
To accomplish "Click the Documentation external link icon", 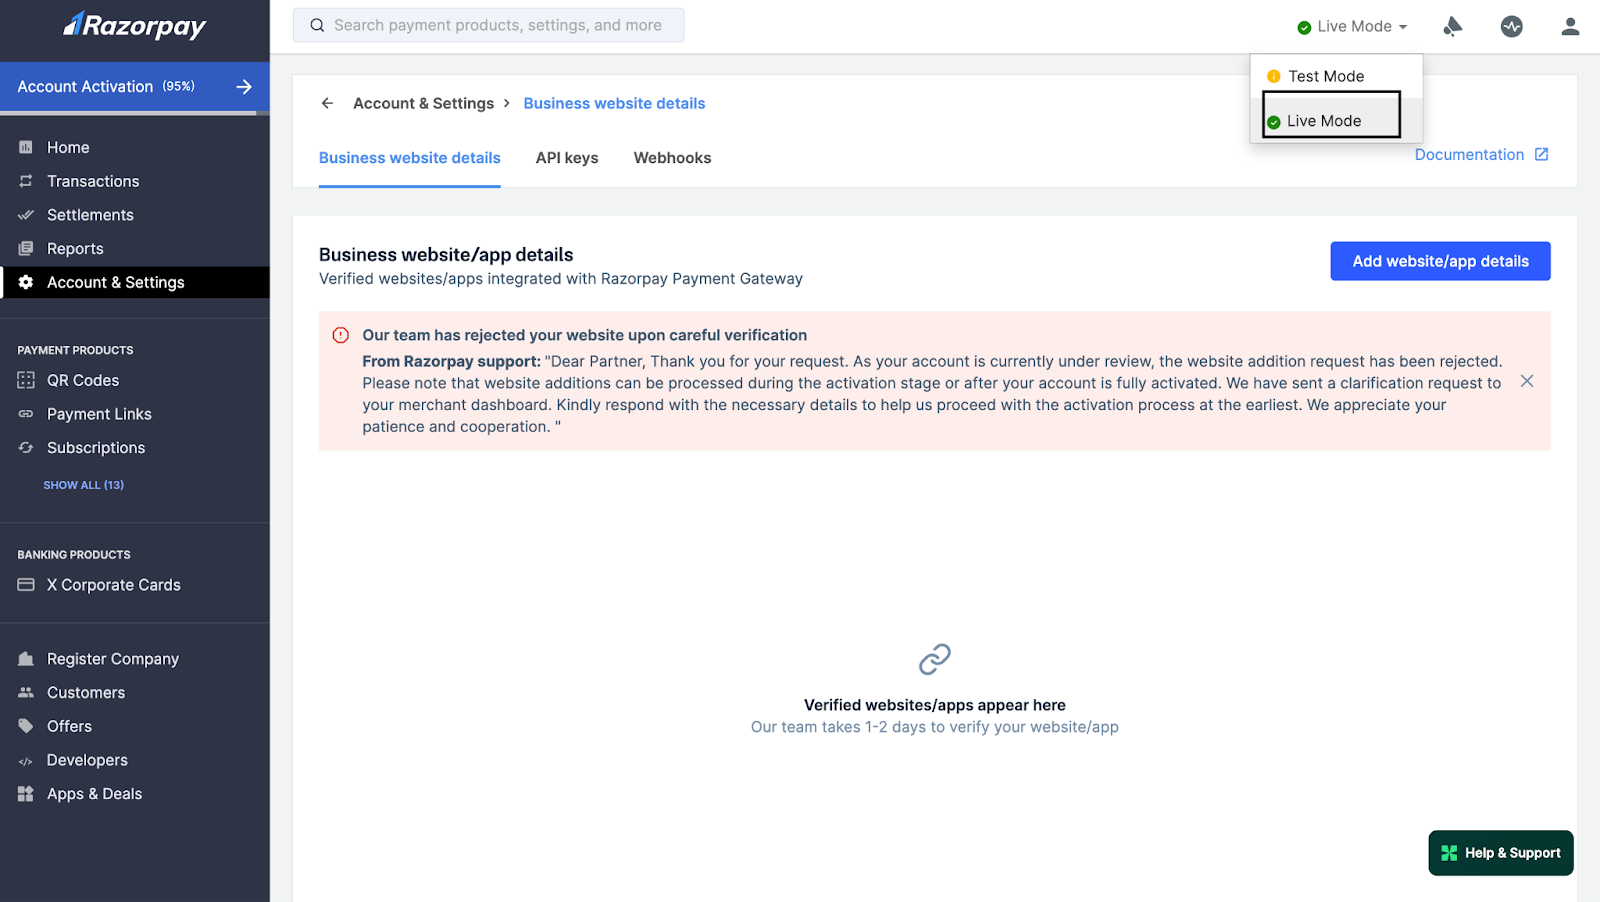I will tap(1542, 154).
